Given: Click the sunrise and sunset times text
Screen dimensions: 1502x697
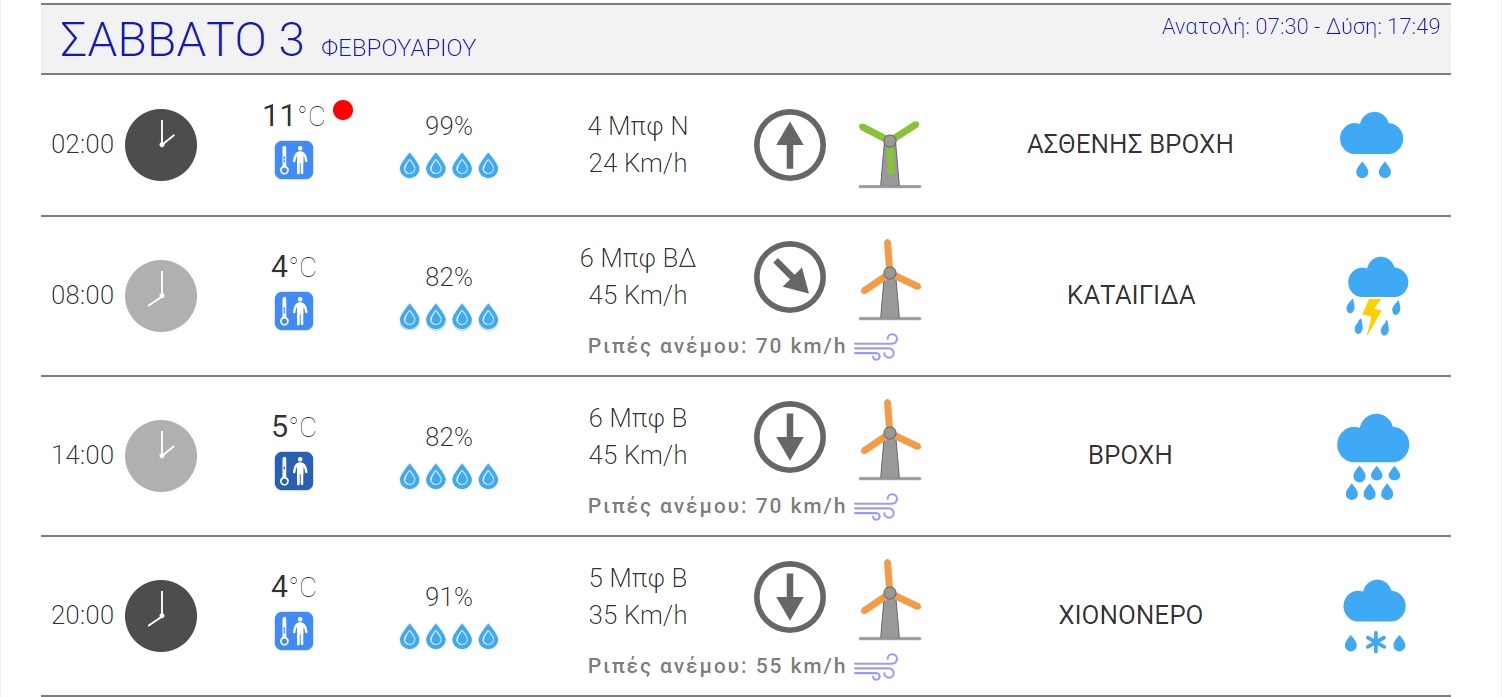Looking at the screenshot, I should click(1300, 27).
